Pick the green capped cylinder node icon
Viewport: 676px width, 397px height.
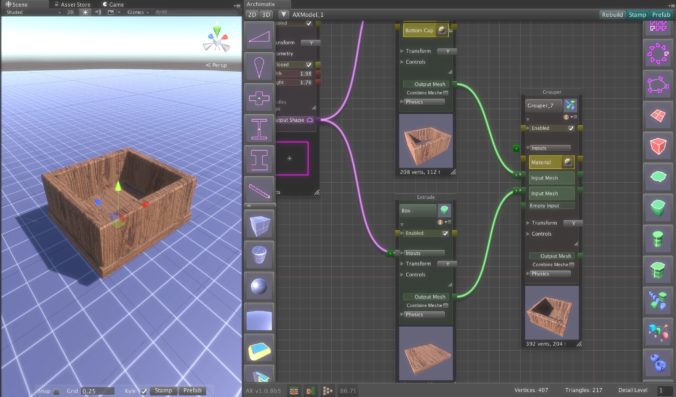658,270
